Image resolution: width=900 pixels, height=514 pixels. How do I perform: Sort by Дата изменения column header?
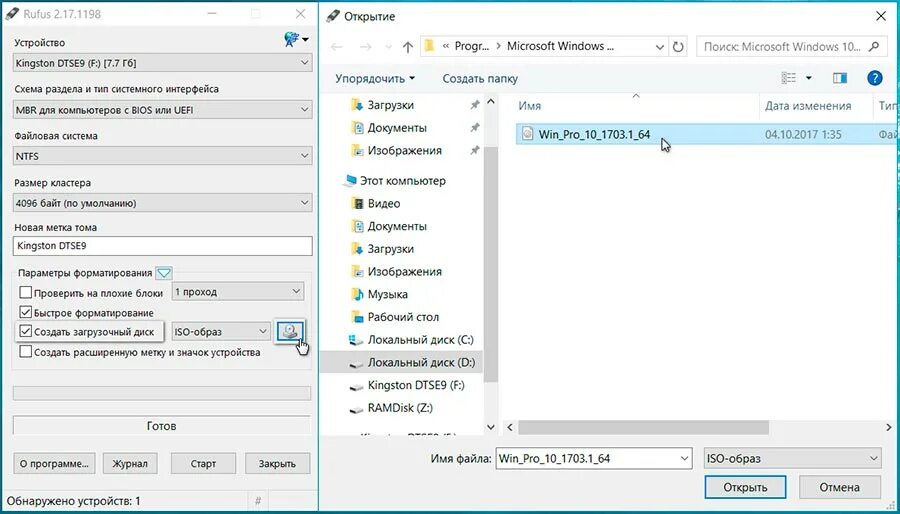(808, 106)
